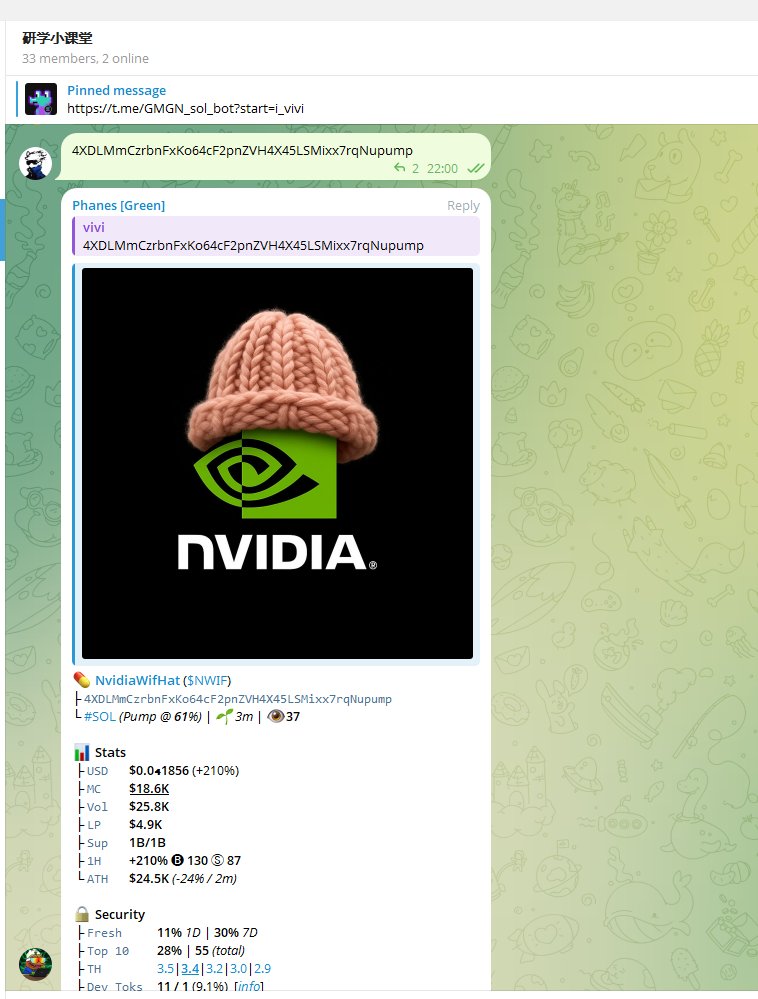Click the 1H change +210% value
This screenshot has height=999, width=758.
pyautogui.click(x=148, y=861)
